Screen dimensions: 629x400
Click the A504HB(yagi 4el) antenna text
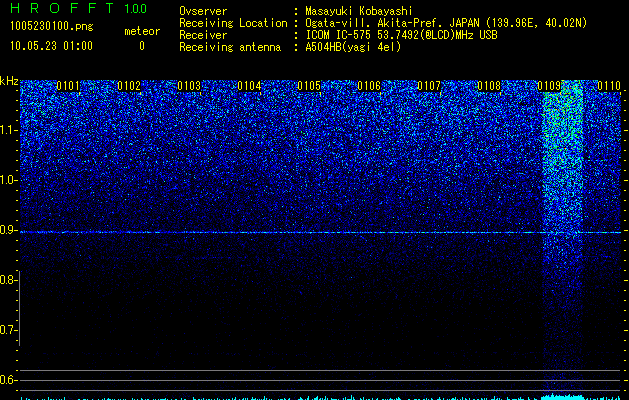tap(353, 47)
